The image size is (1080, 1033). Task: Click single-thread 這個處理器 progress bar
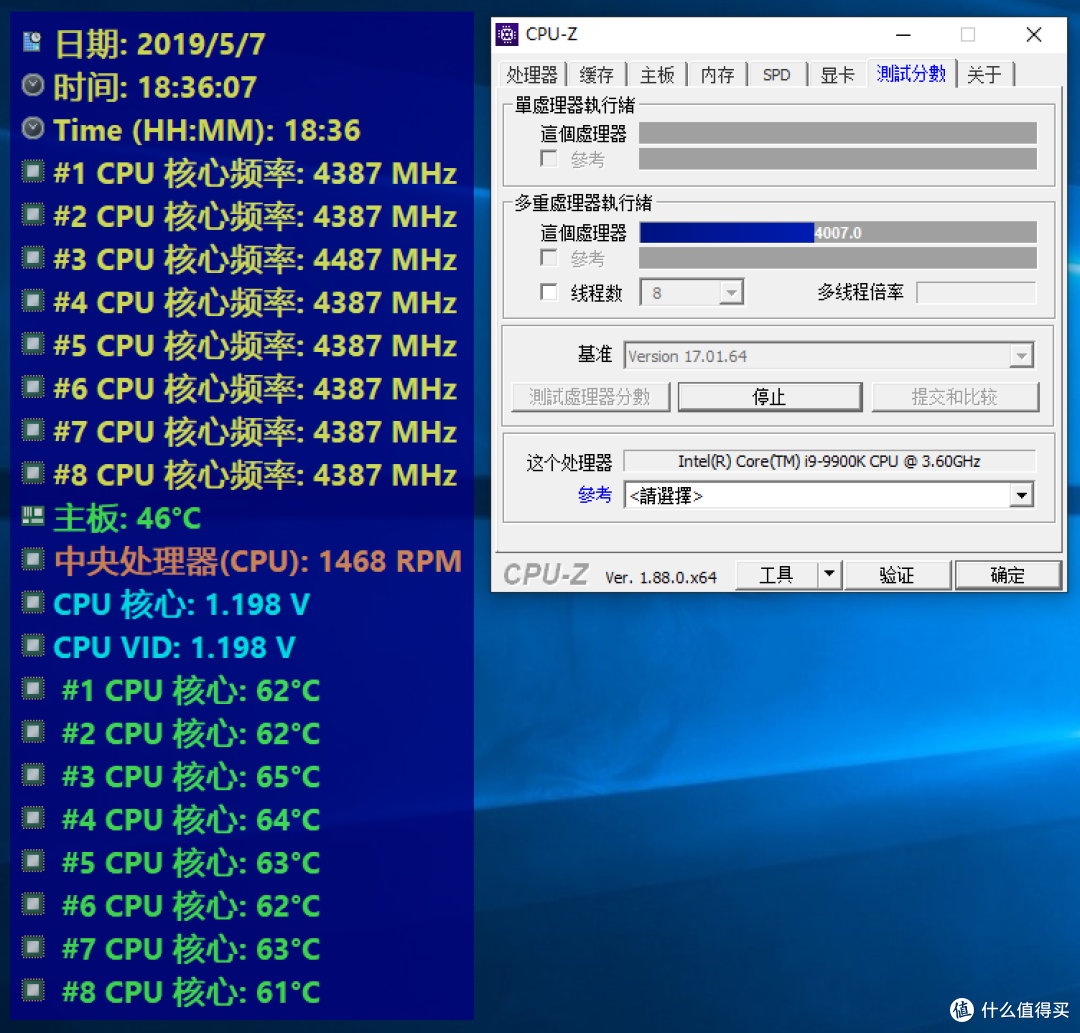pos(838,133)
